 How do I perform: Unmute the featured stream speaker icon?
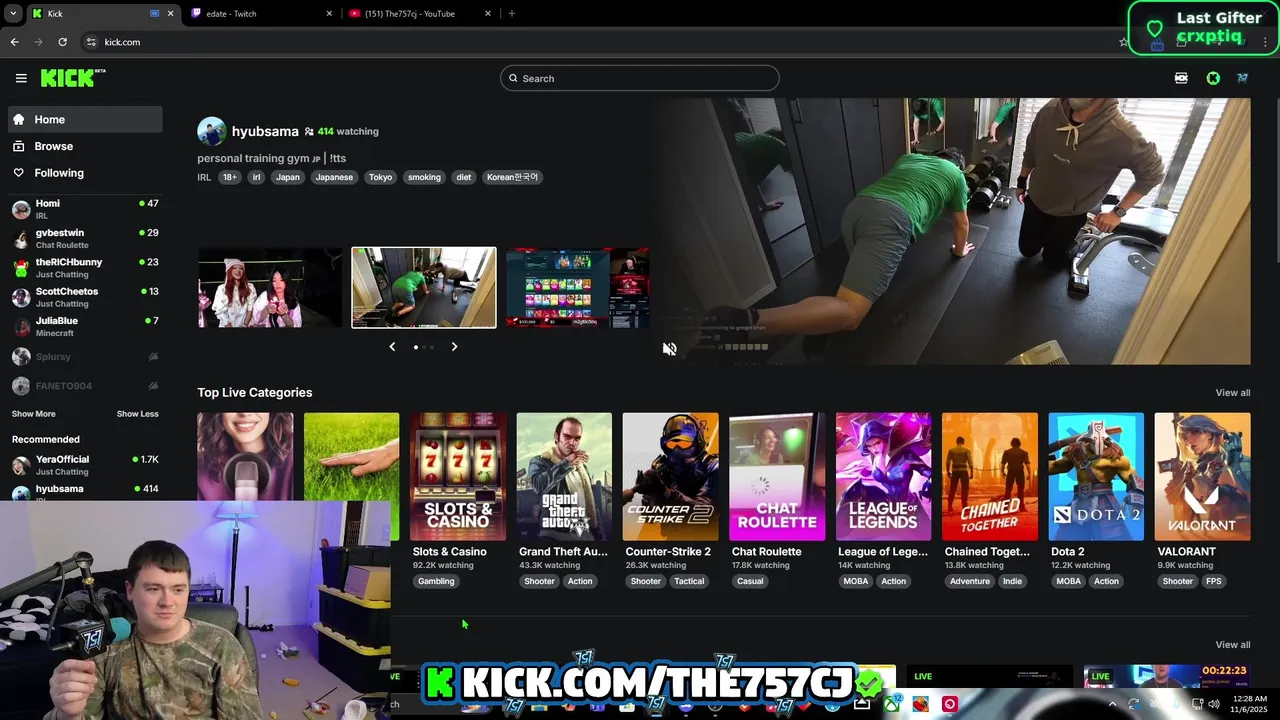[x=670, y=349]
